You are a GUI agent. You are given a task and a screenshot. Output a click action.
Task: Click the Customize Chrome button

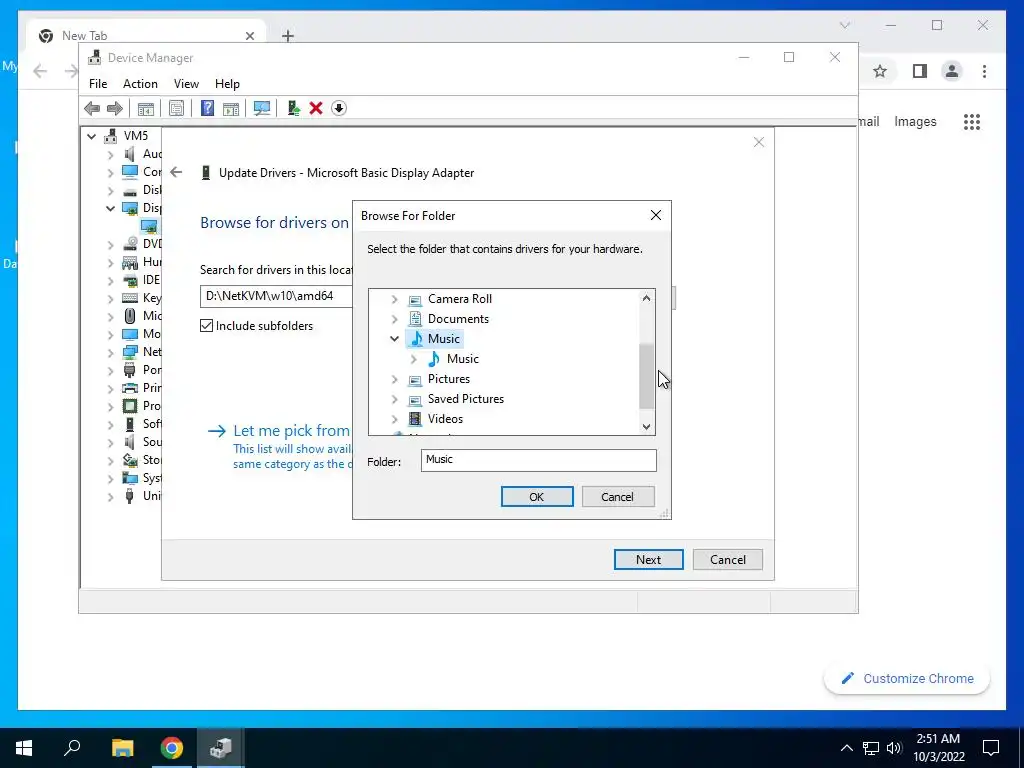907,679
